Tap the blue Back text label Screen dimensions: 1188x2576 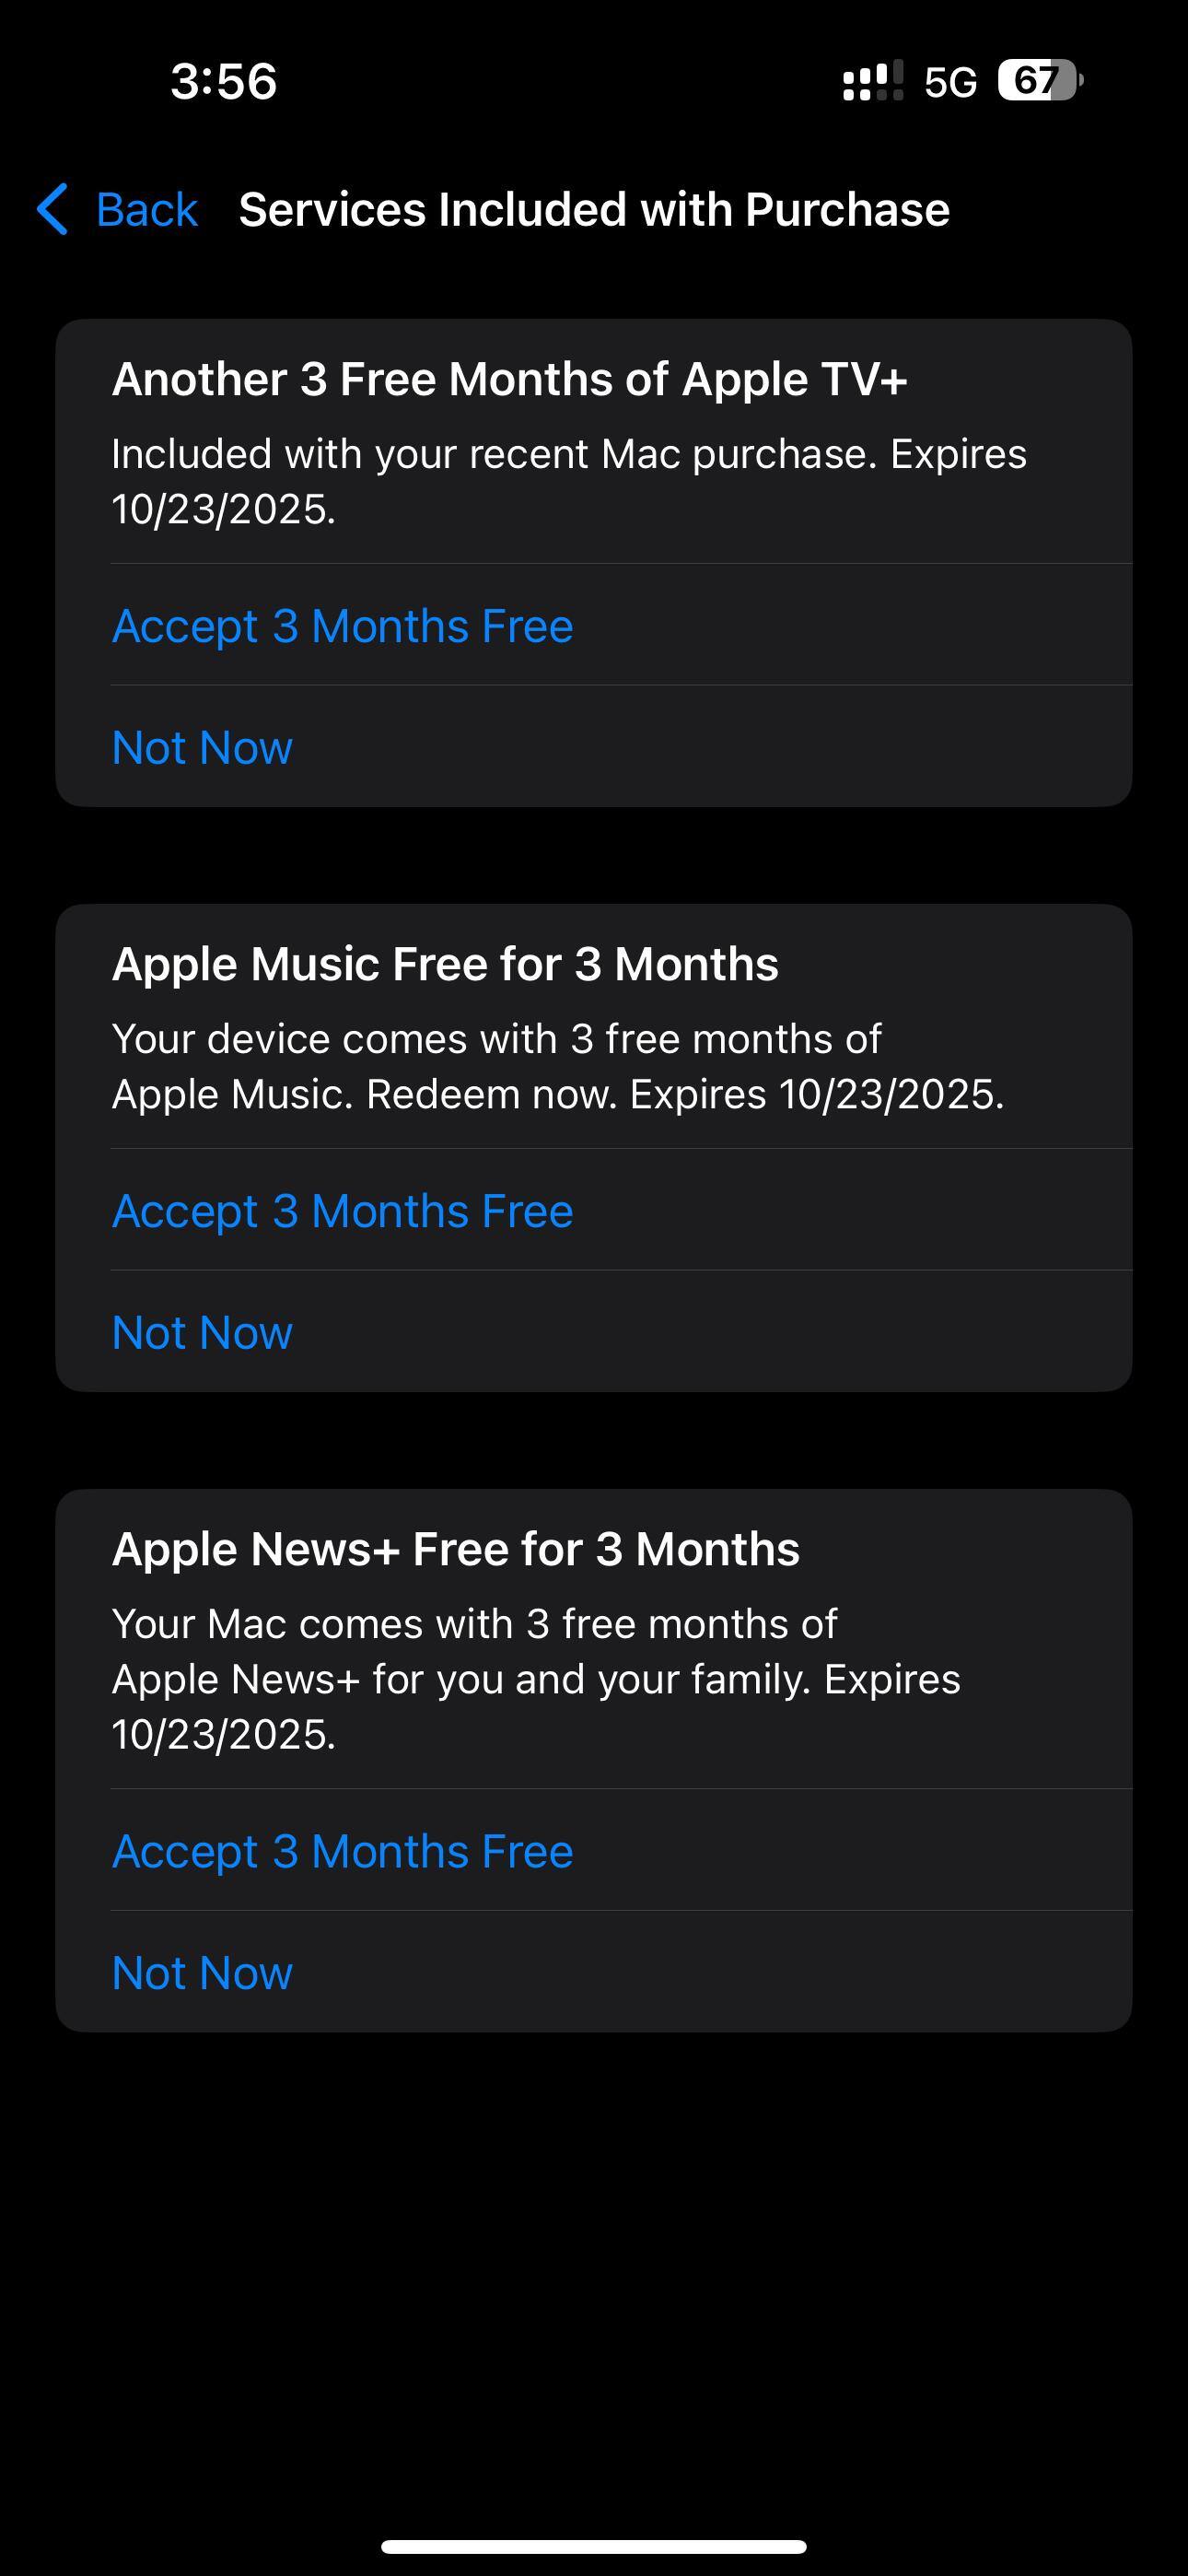pos(146,210)
